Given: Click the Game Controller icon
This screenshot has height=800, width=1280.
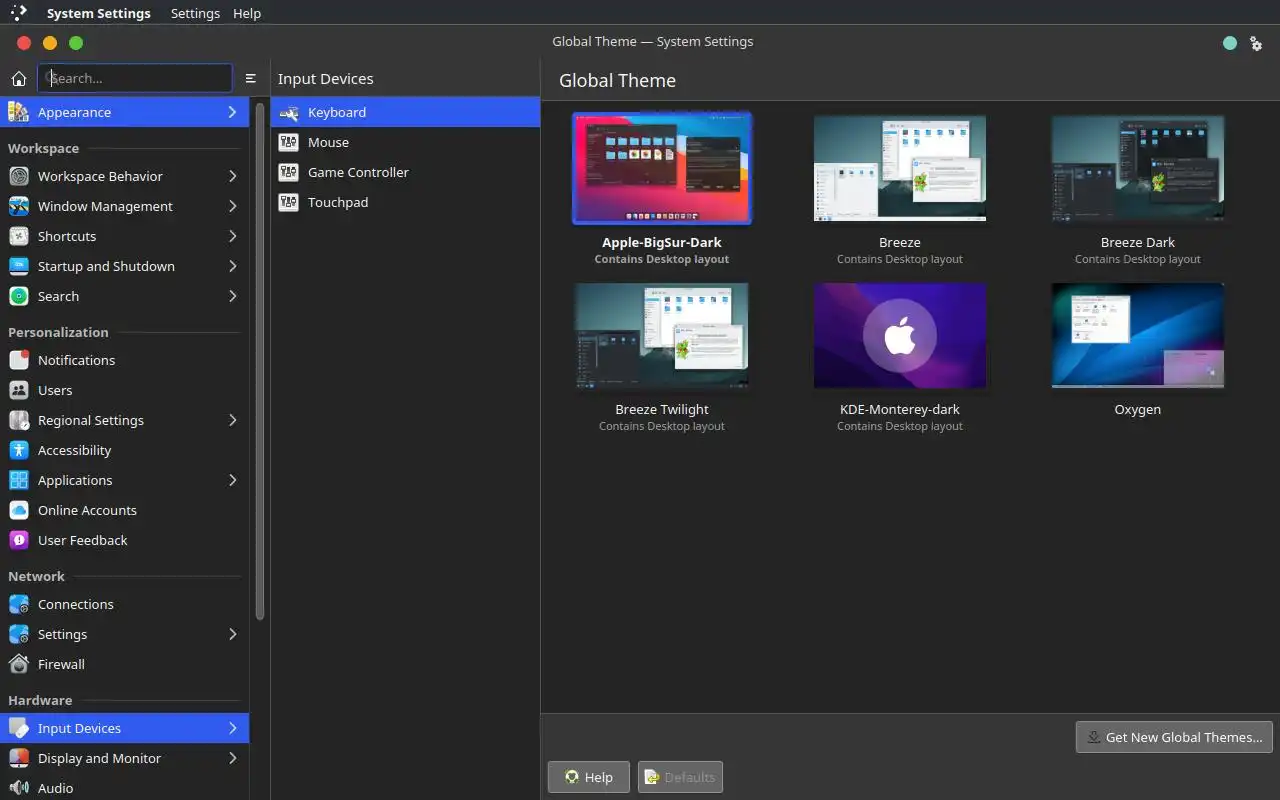Looking at the screenshot, I should (288, 172).
